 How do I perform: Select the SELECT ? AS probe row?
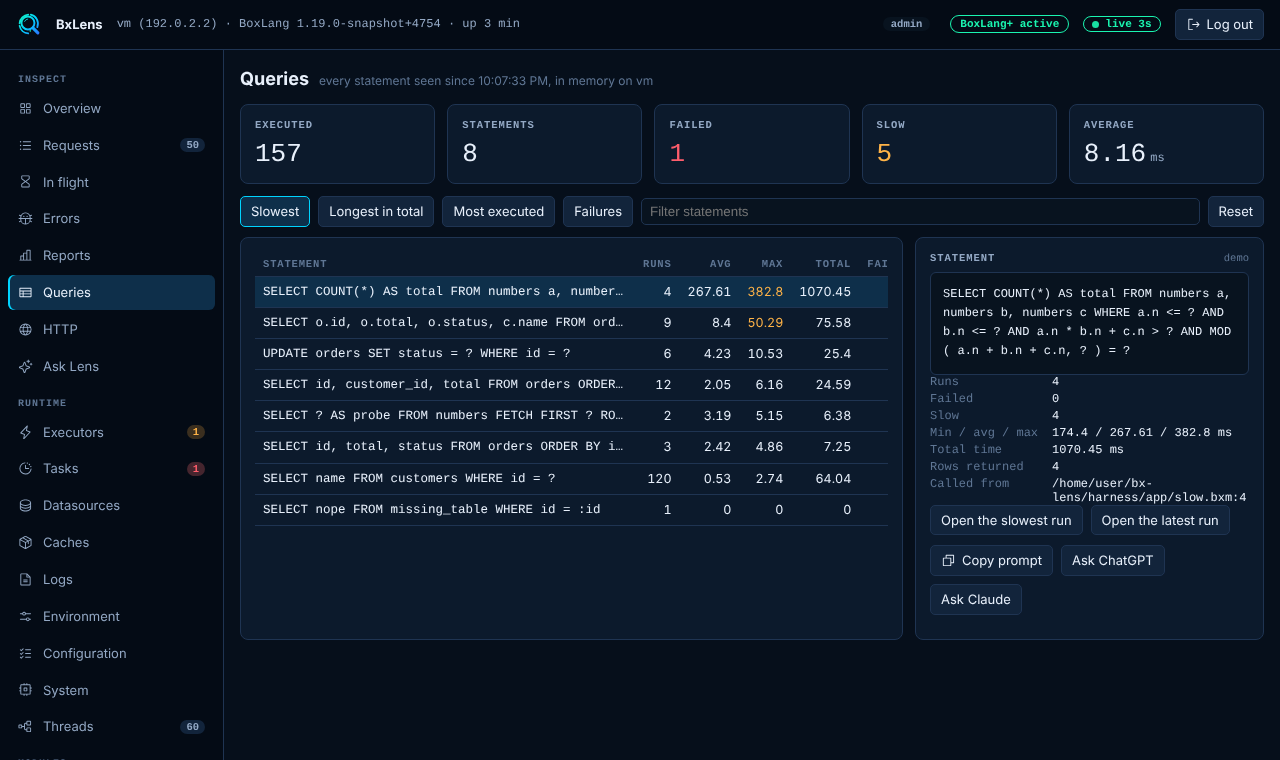coord(571,416)
